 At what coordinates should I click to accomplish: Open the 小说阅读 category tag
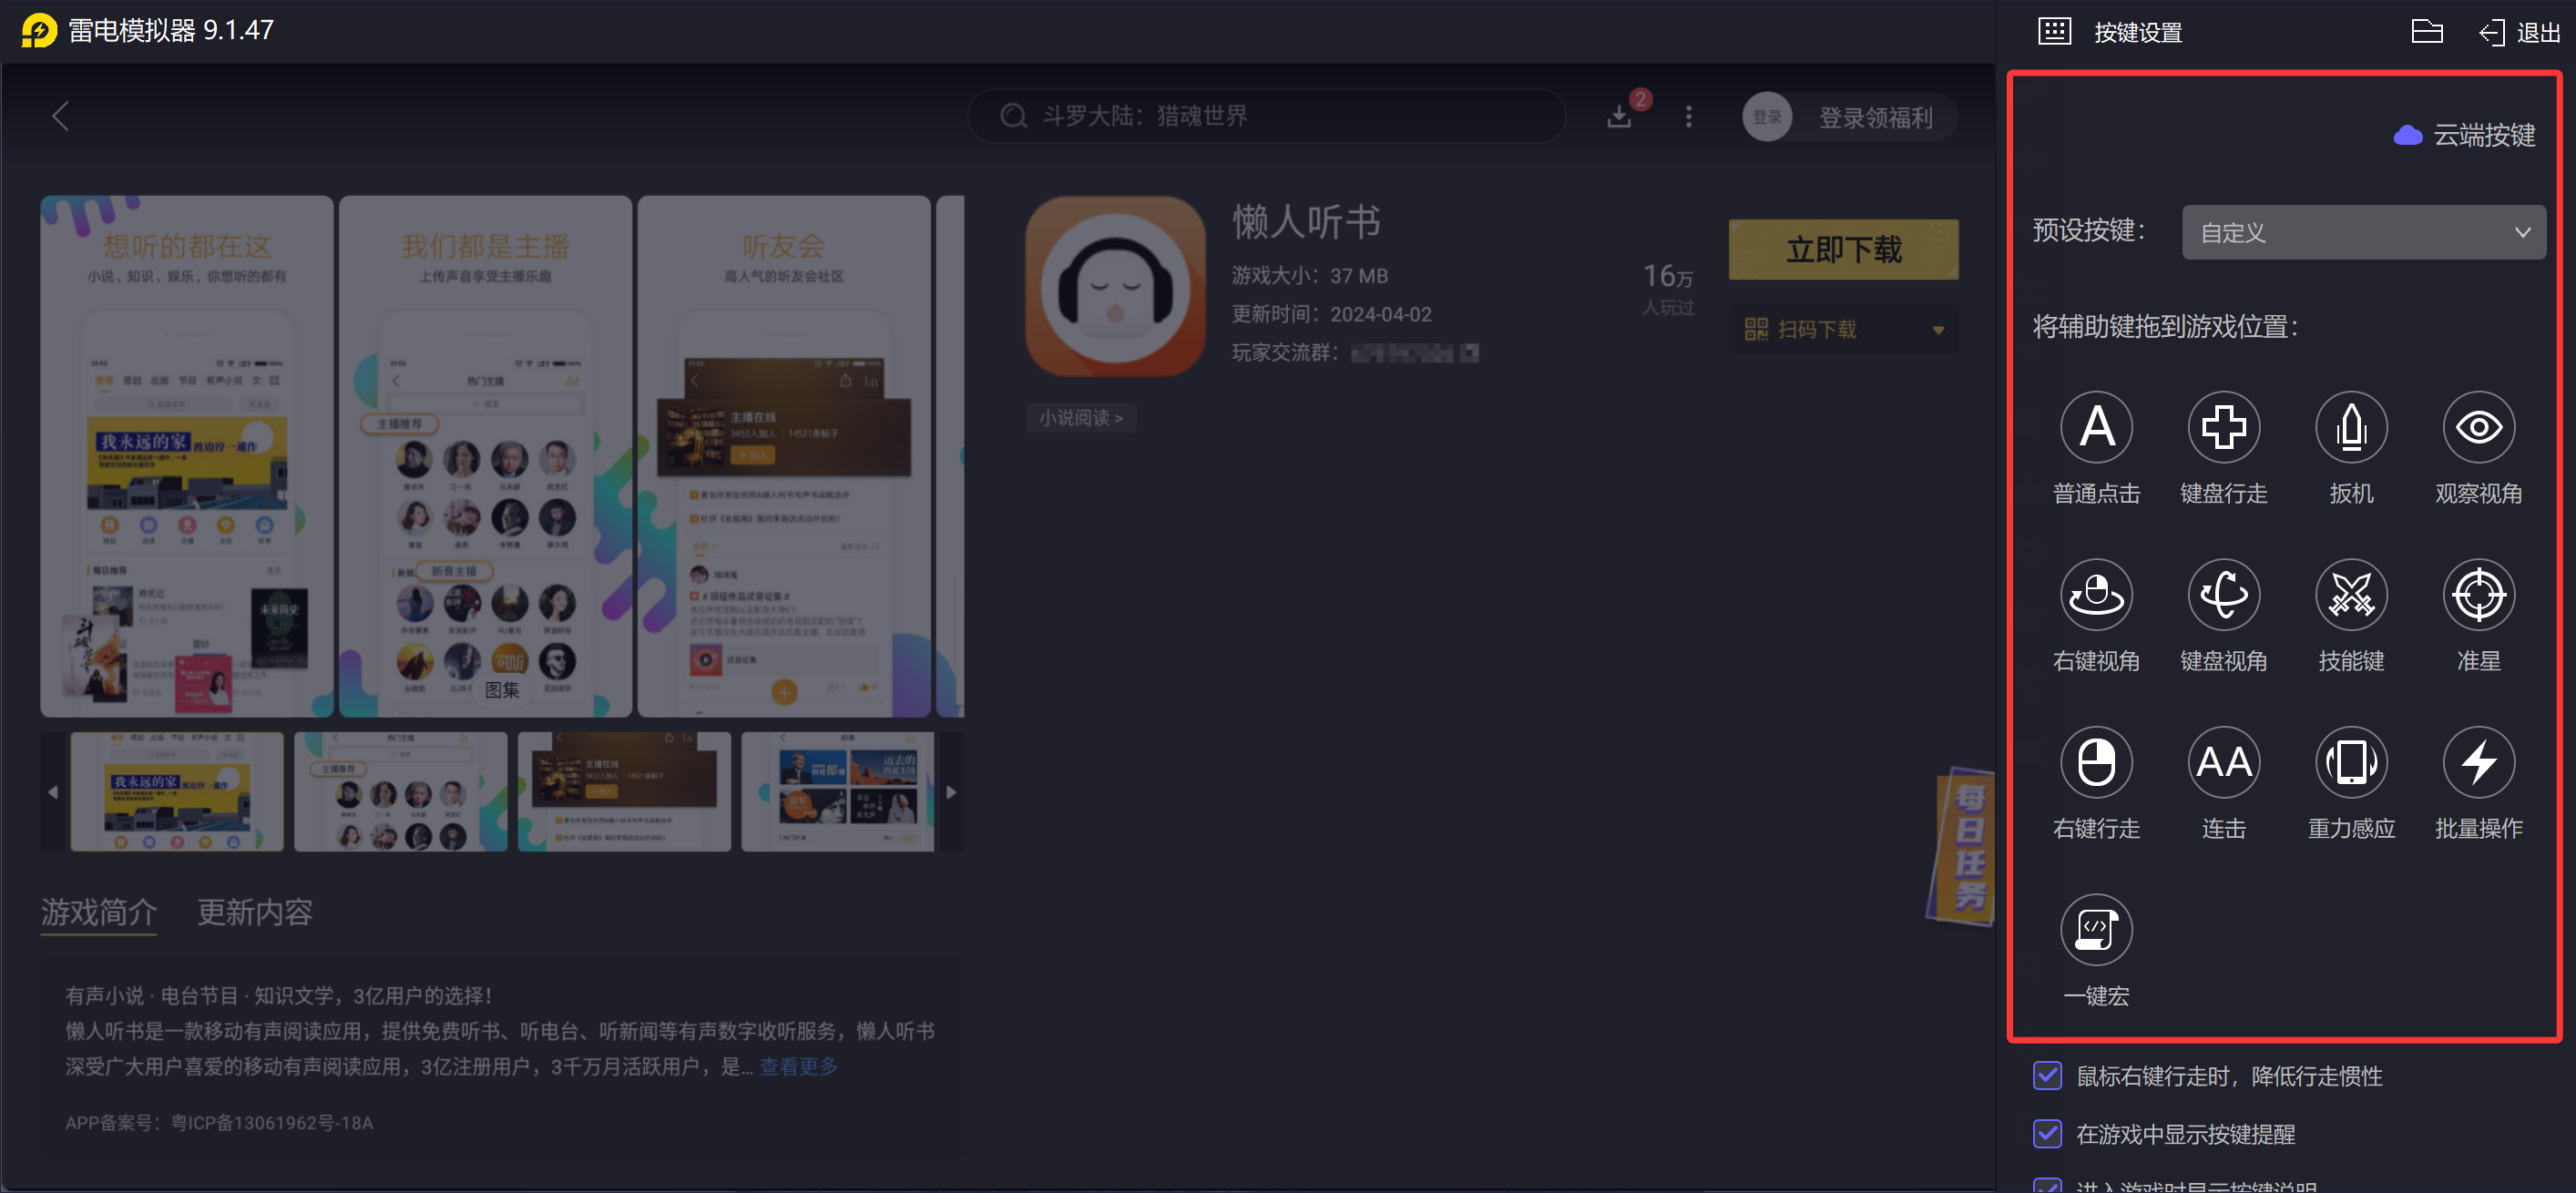1080,418
